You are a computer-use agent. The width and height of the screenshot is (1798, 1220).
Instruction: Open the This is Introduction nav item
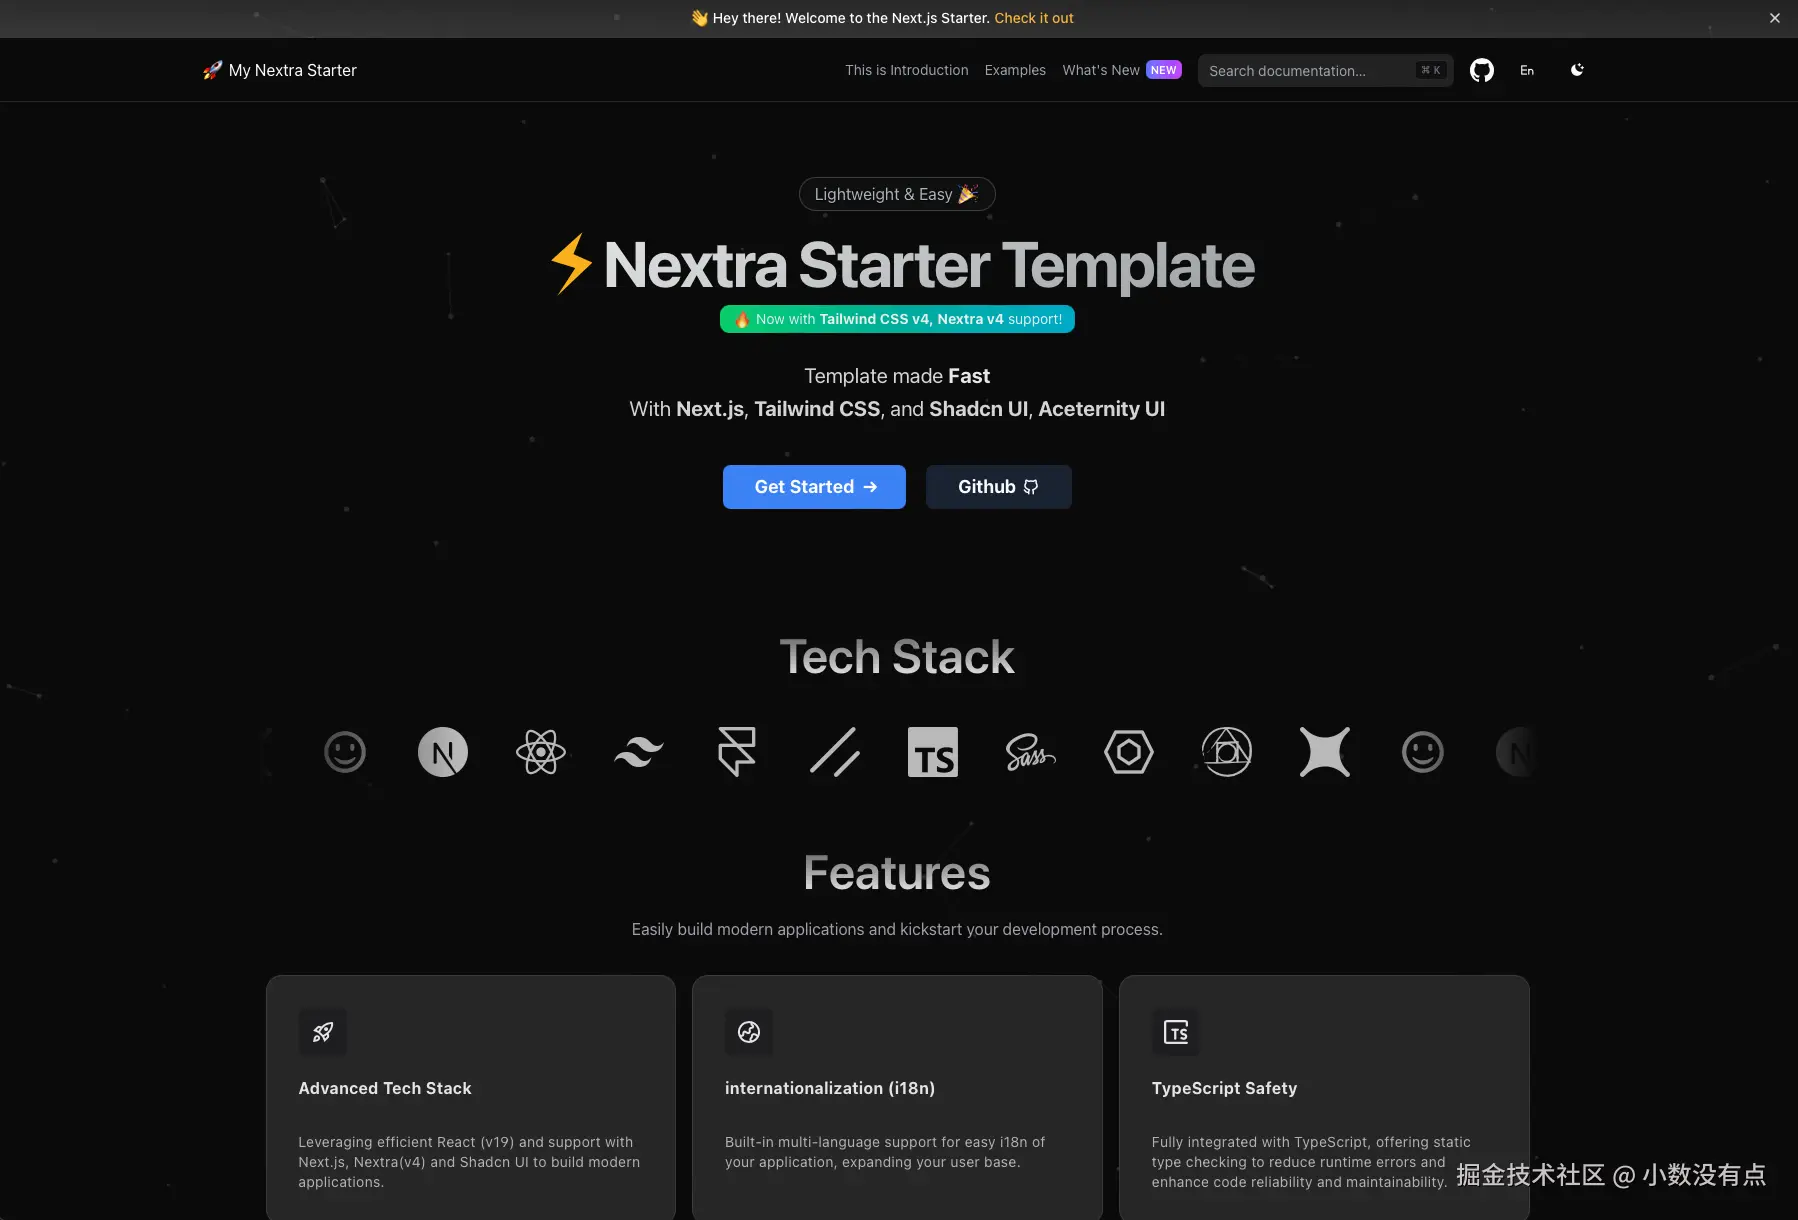coord(907,70)
